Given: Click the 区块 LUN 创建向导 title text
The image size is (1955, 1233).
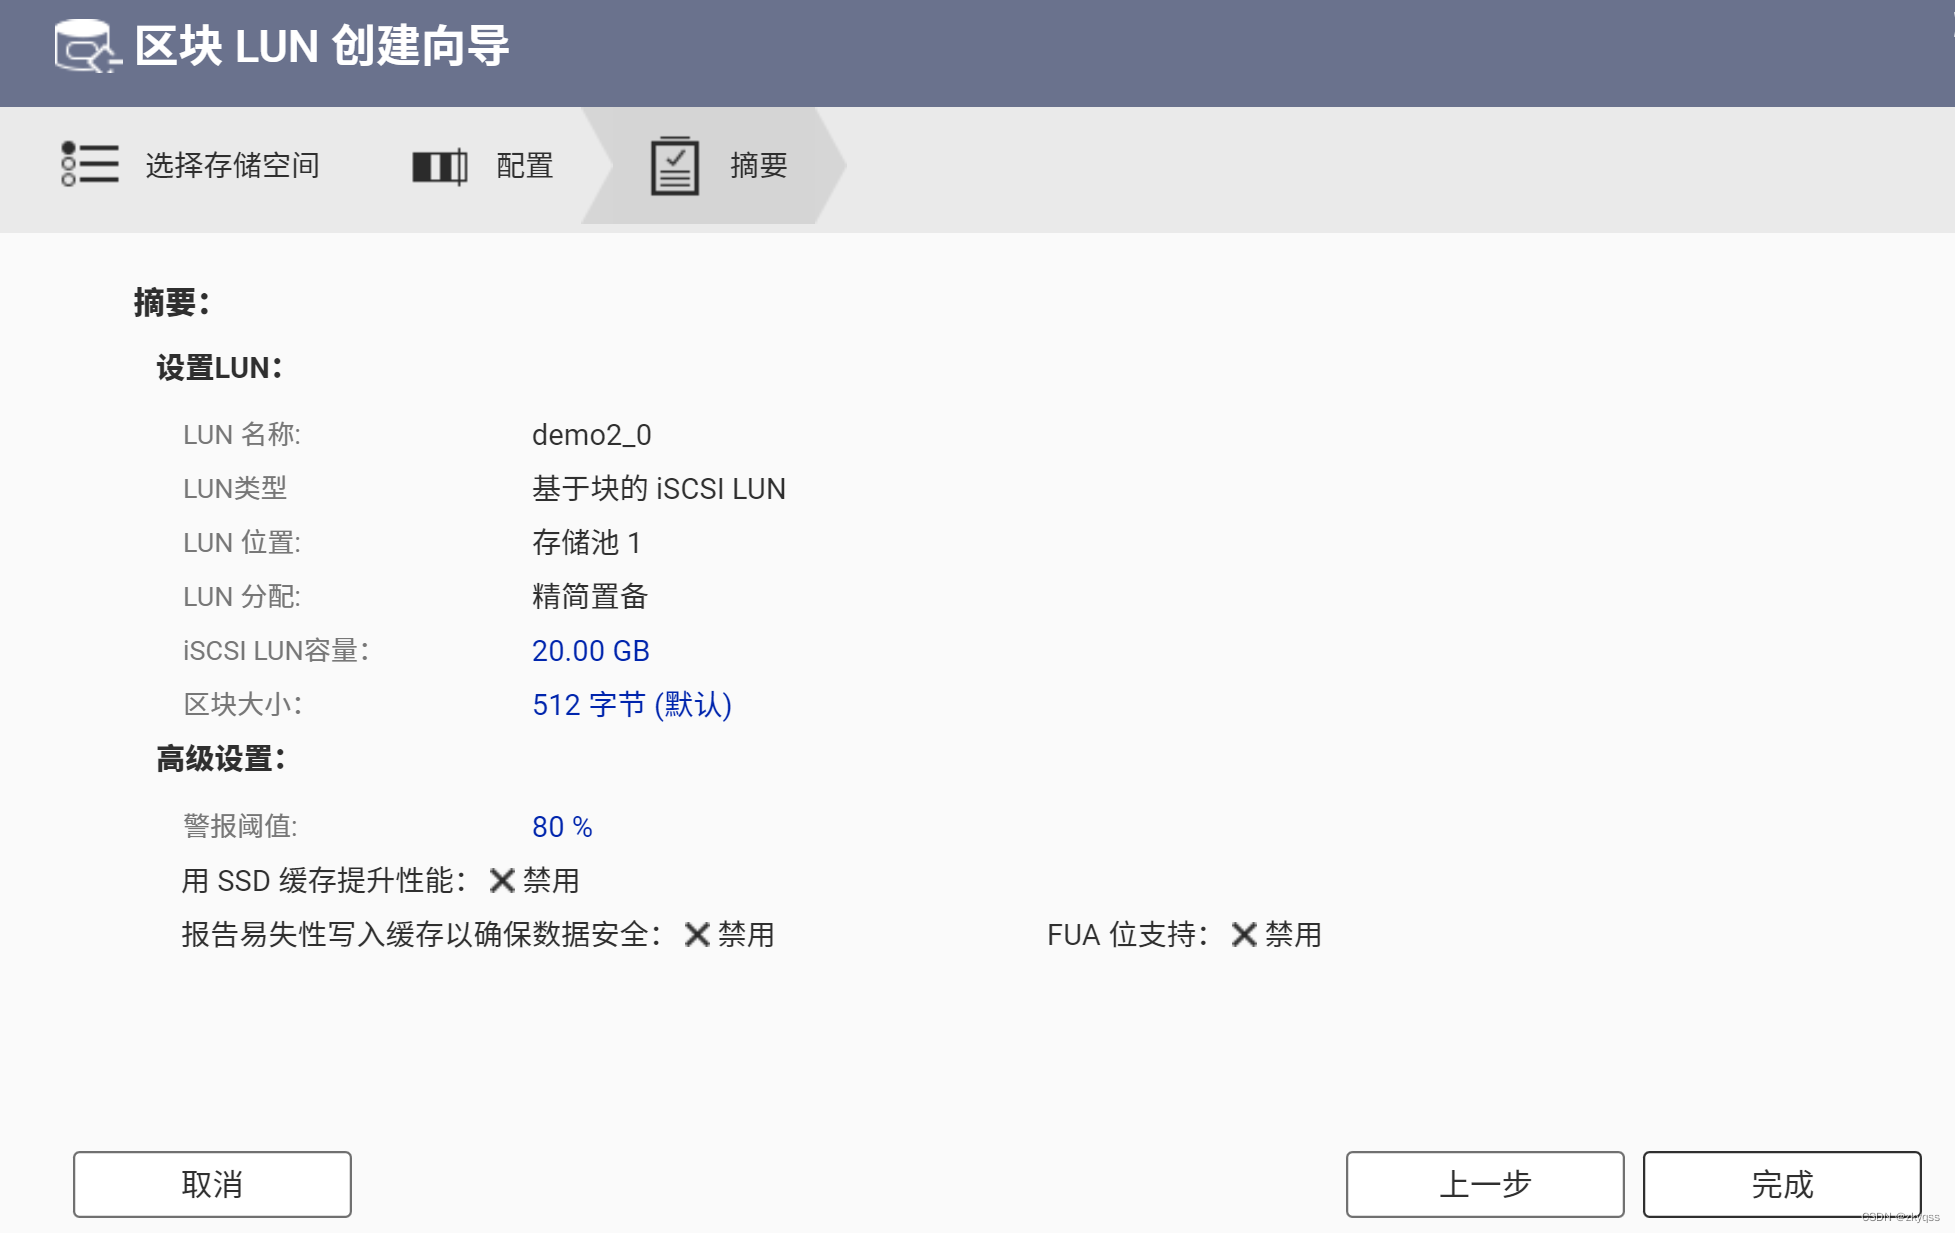Looking at the screenshot, I should tap(322, 47).
